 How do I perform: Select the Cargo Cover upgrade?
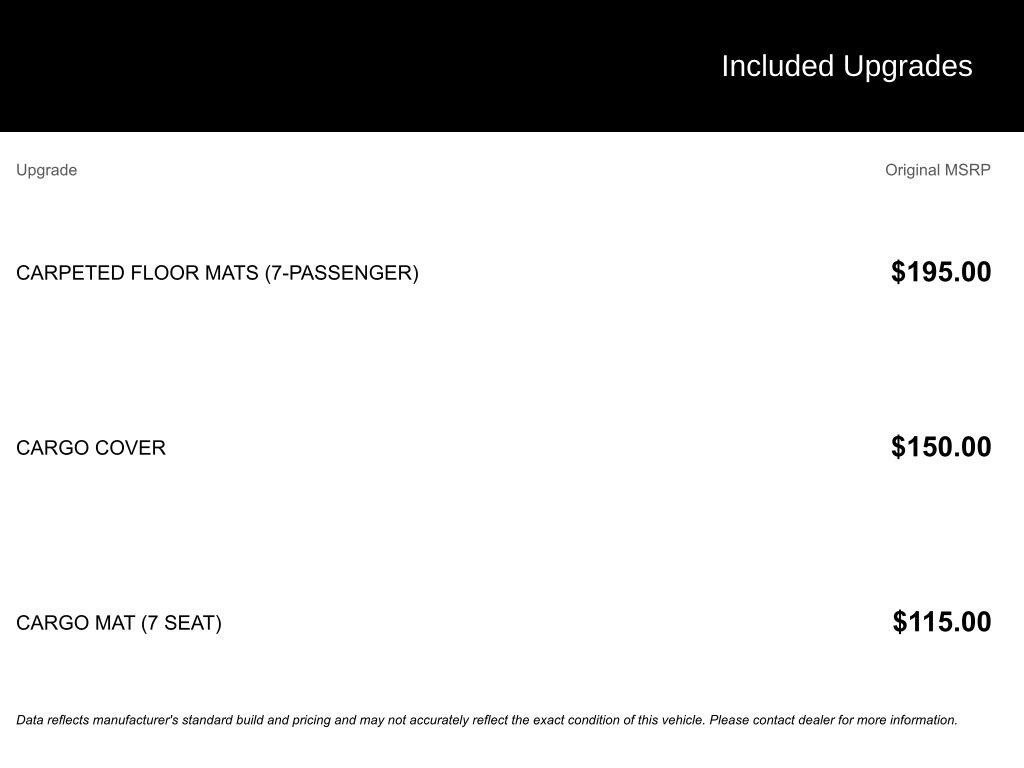pyautogui.click(x=91, y=448)
